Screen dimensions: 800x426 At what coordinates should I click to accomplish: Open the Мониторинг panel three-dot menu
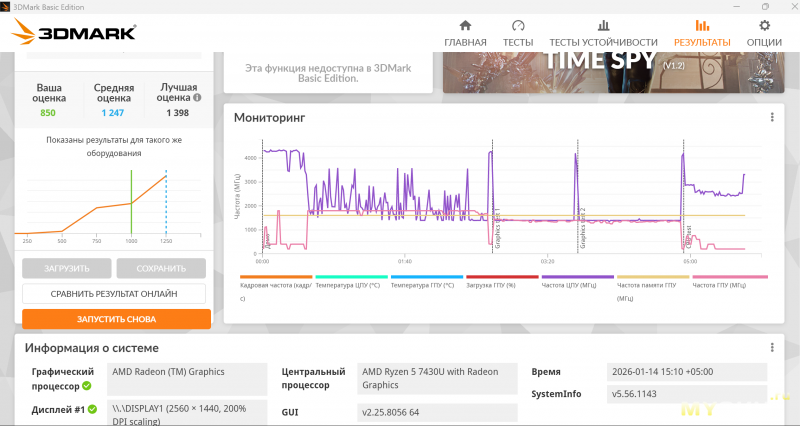[772, 117]
